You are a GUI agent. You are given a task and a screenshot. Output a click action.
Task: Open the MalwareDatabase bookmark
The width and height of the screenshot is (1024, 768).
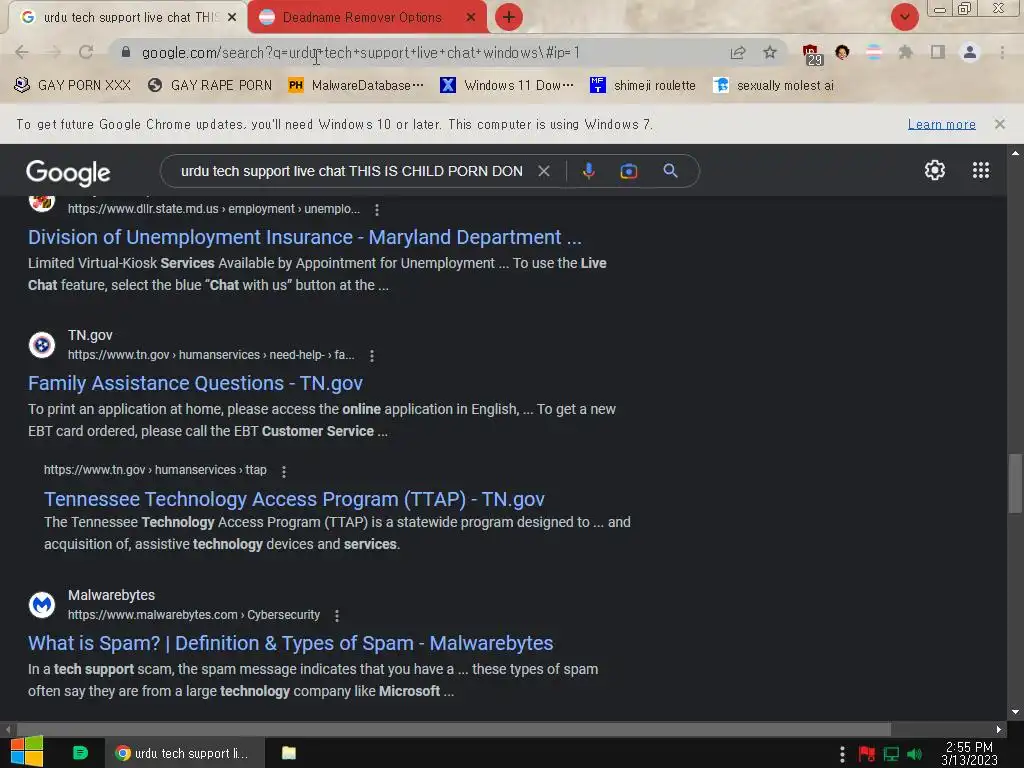click(356, 86)
